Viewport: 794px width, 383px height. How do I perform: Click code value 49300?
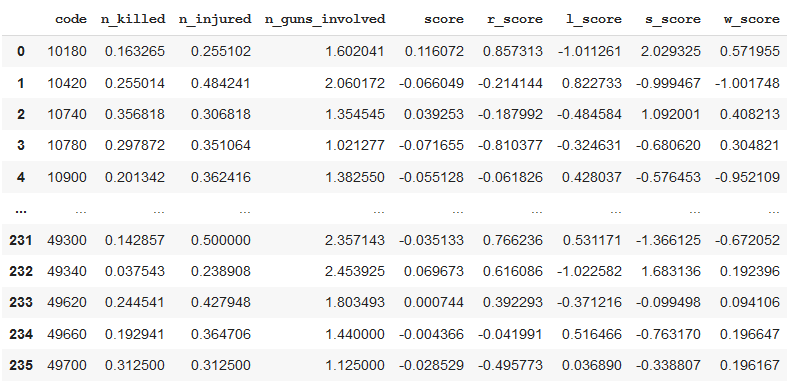67,240
